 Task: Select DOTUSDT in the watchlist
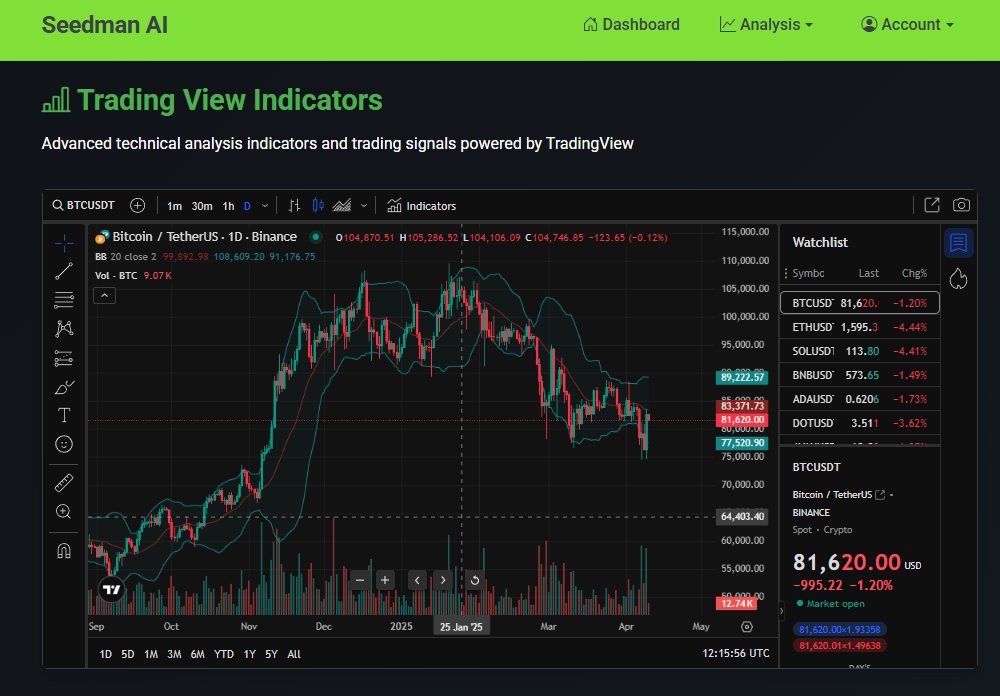click(860, 423)
